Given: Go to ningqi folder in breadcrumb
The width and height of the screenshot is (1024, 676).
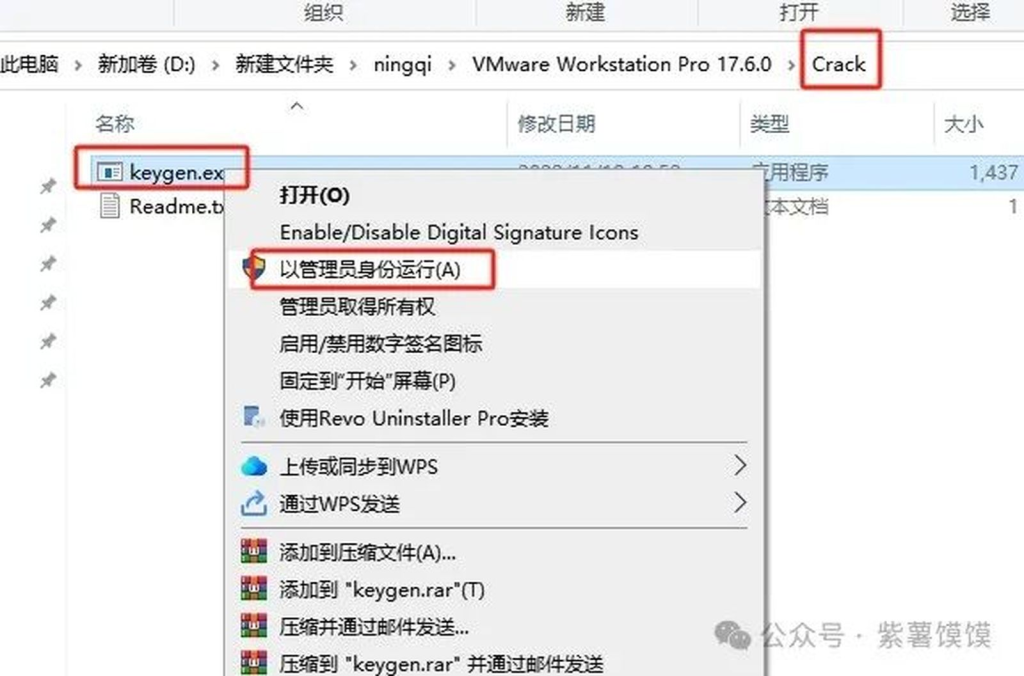Looking at the screenshot, I should 402,64.
